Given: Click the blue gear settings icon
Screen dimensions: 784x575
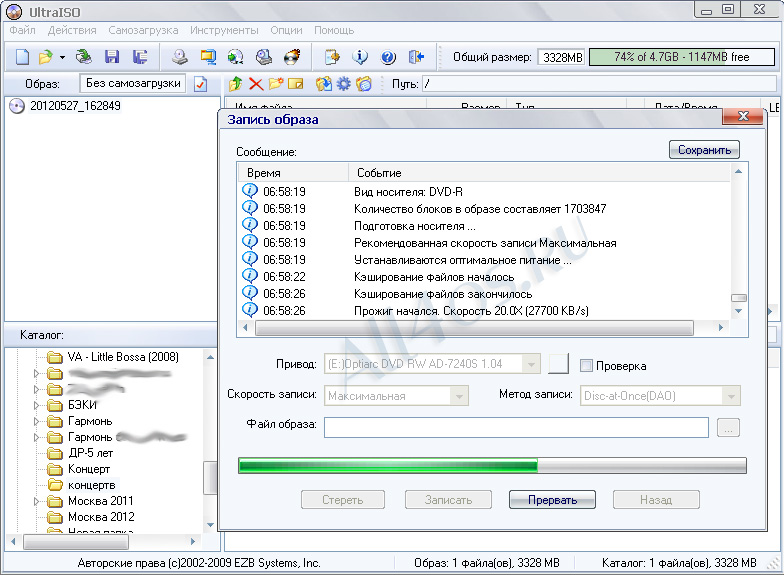Looking at the screenshot, I should click(344, 84).
